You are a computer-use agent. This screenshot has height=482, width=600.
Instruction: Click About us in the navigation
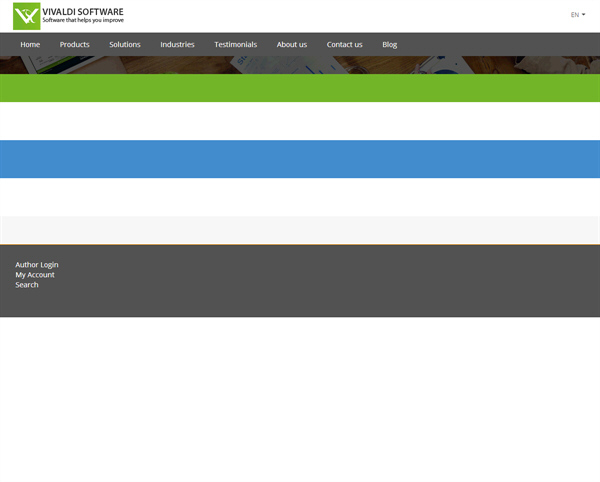tap(292, 45)
